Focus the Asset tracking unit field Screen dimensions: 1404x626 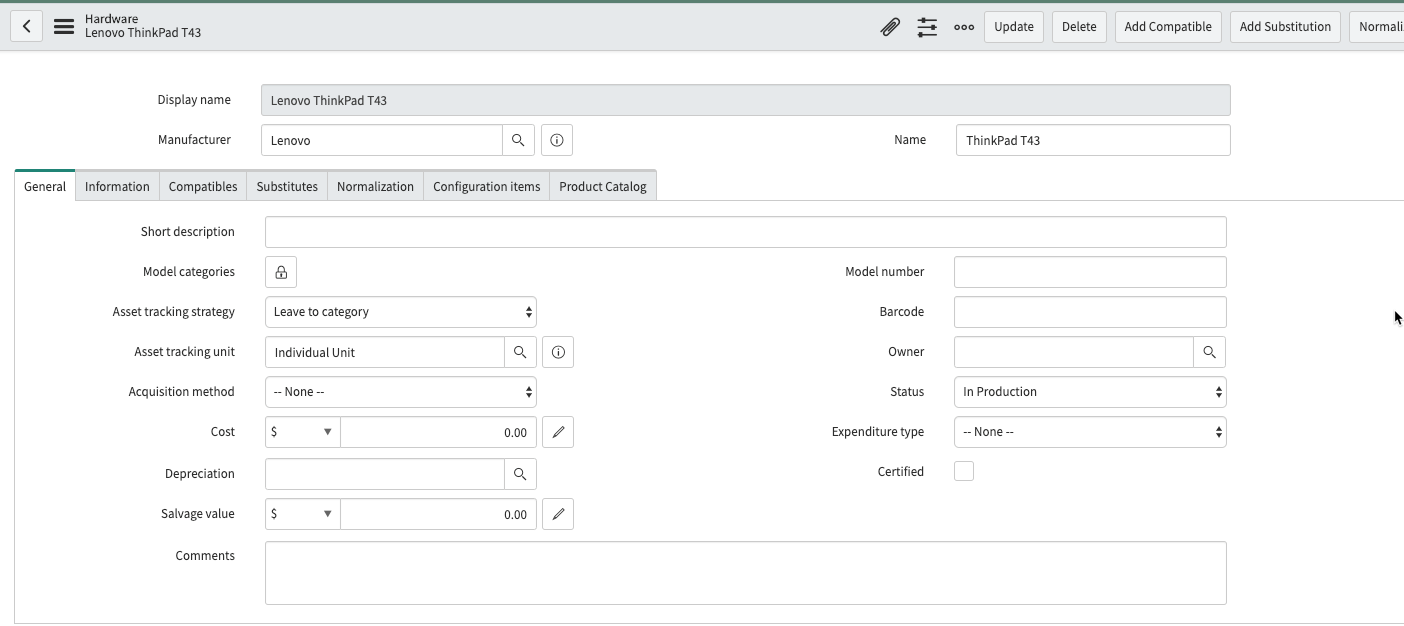pos(385,352)
